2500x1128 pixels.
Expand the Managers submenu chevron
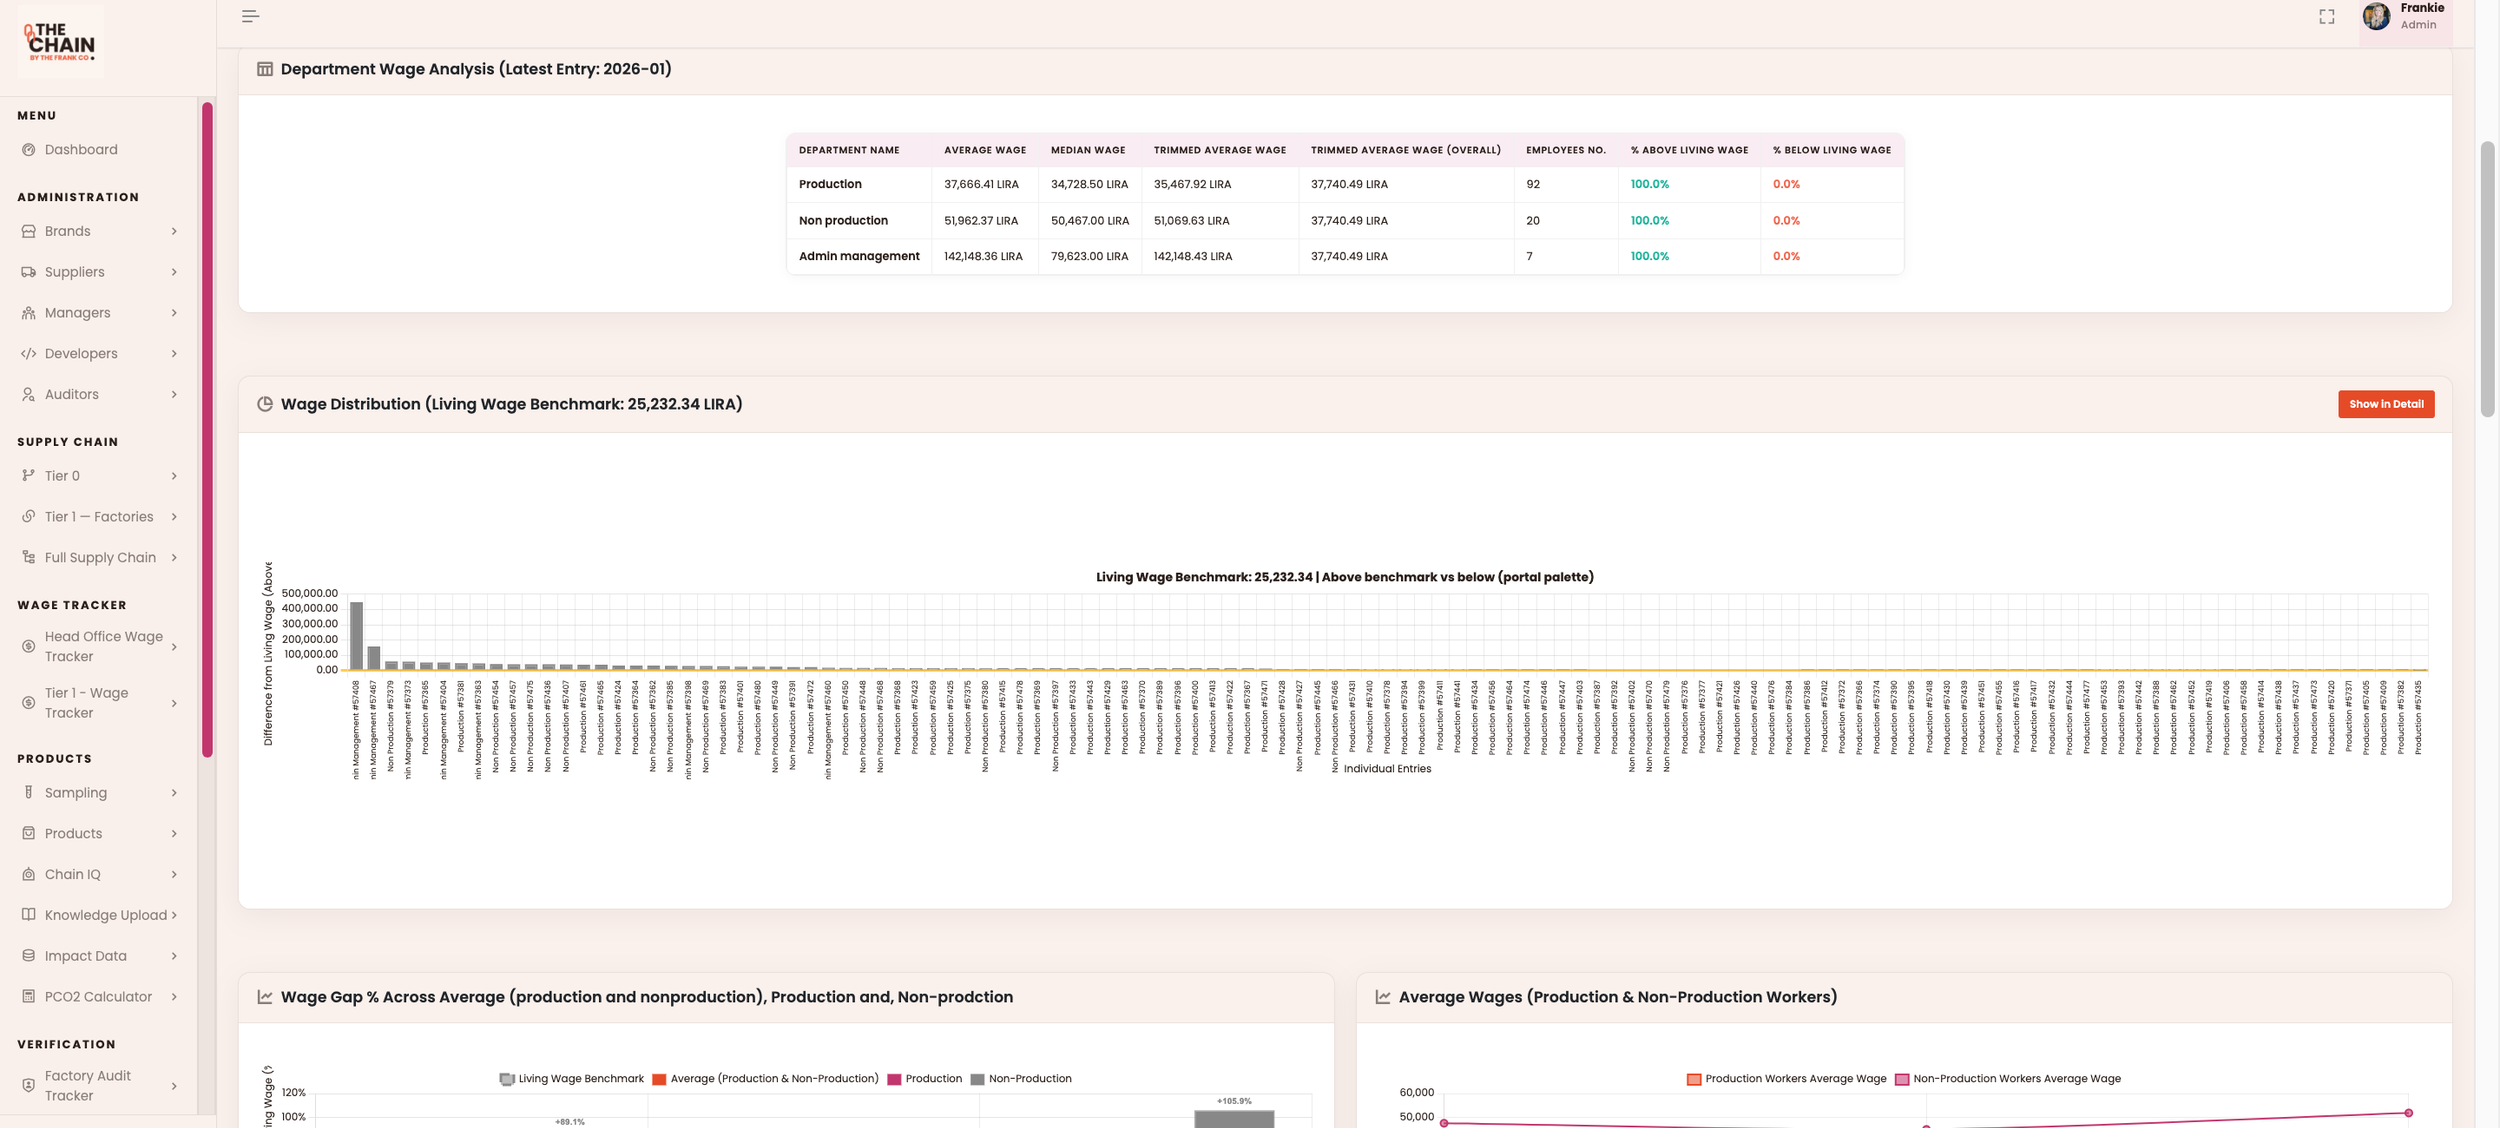pyautogui.click(x=174, y=313)
